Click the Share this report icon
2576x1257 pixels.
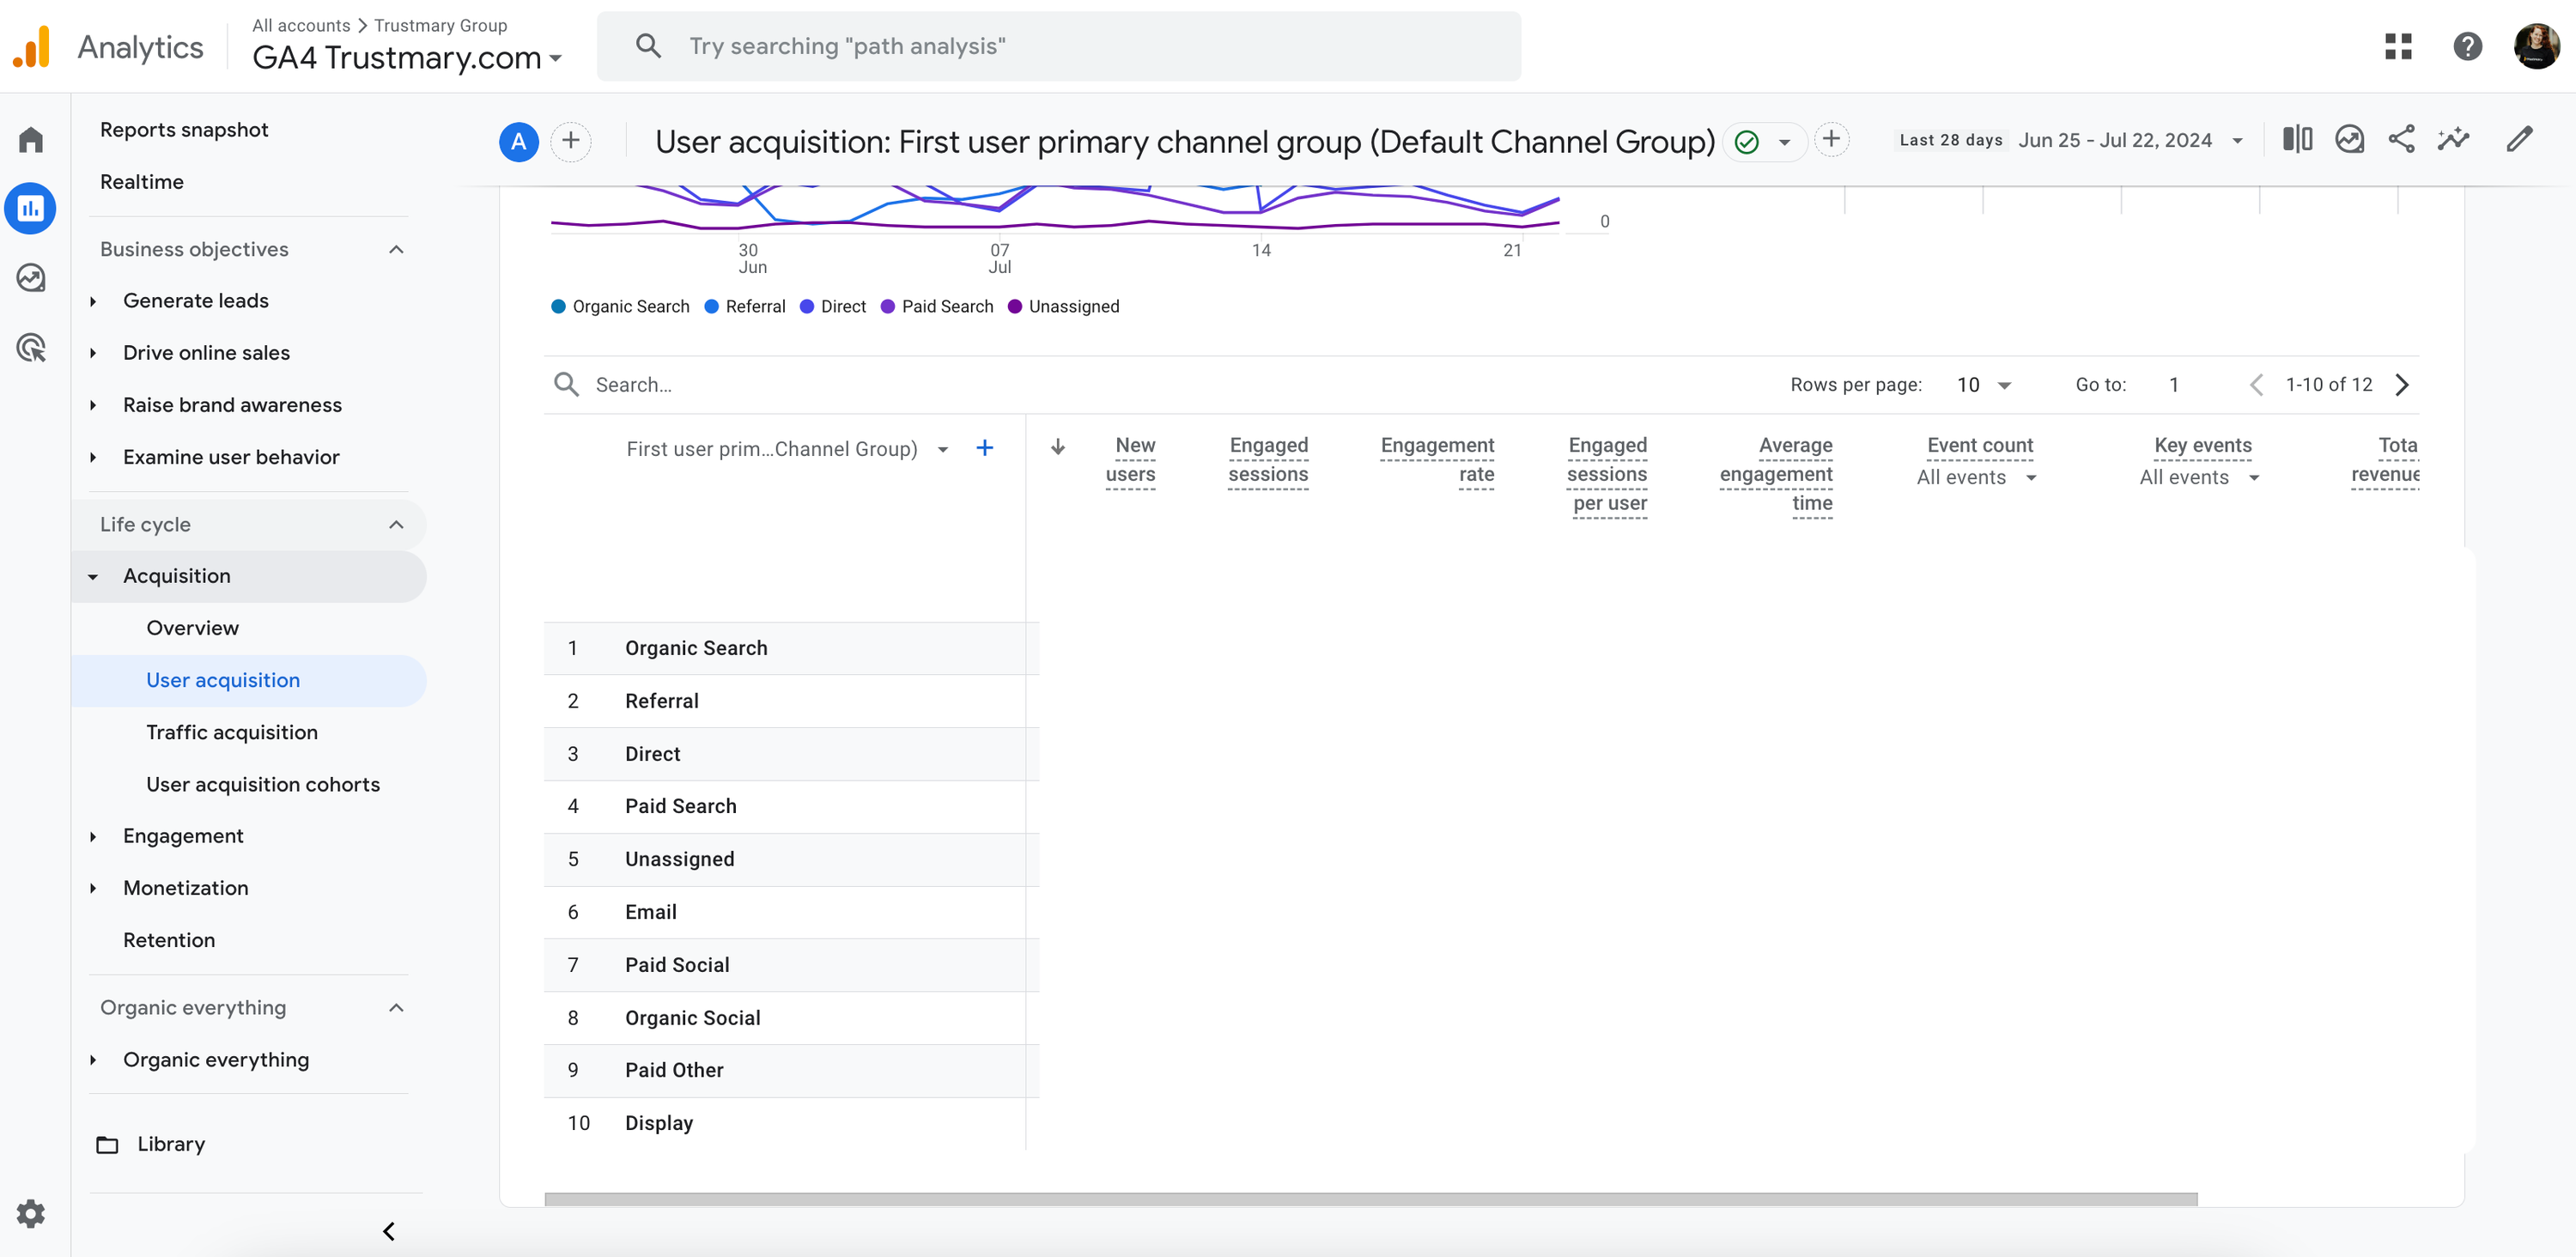click(2401, 139)
